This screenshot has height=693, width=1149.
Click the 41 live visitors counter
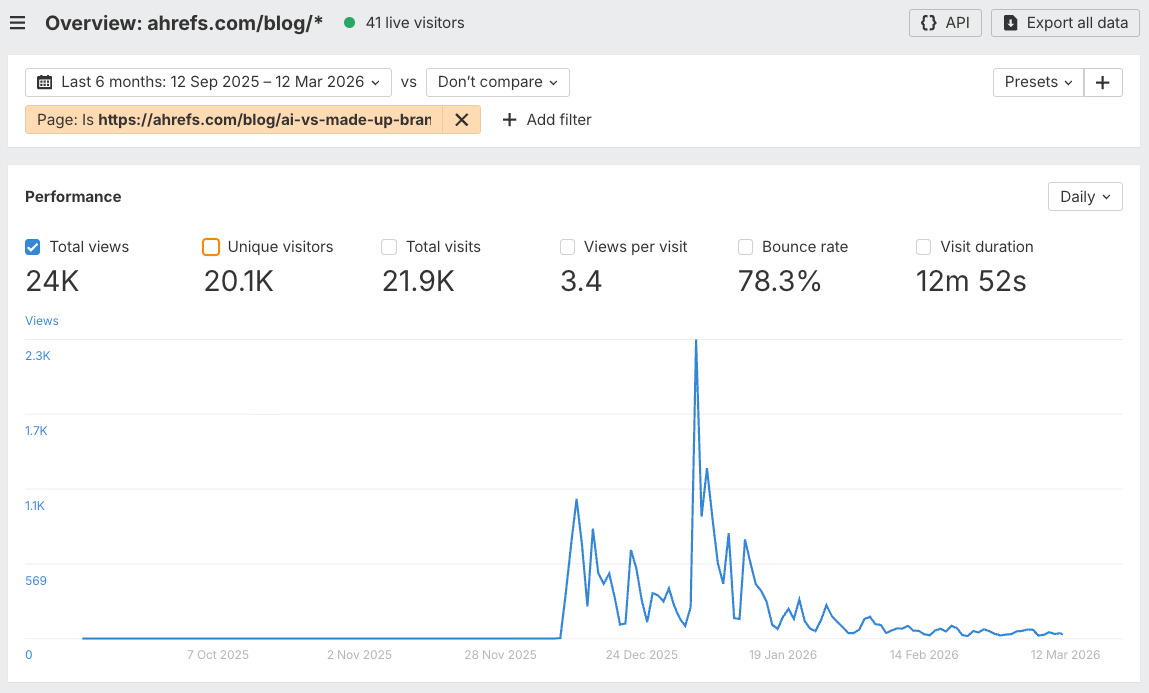tap(413, 22)
